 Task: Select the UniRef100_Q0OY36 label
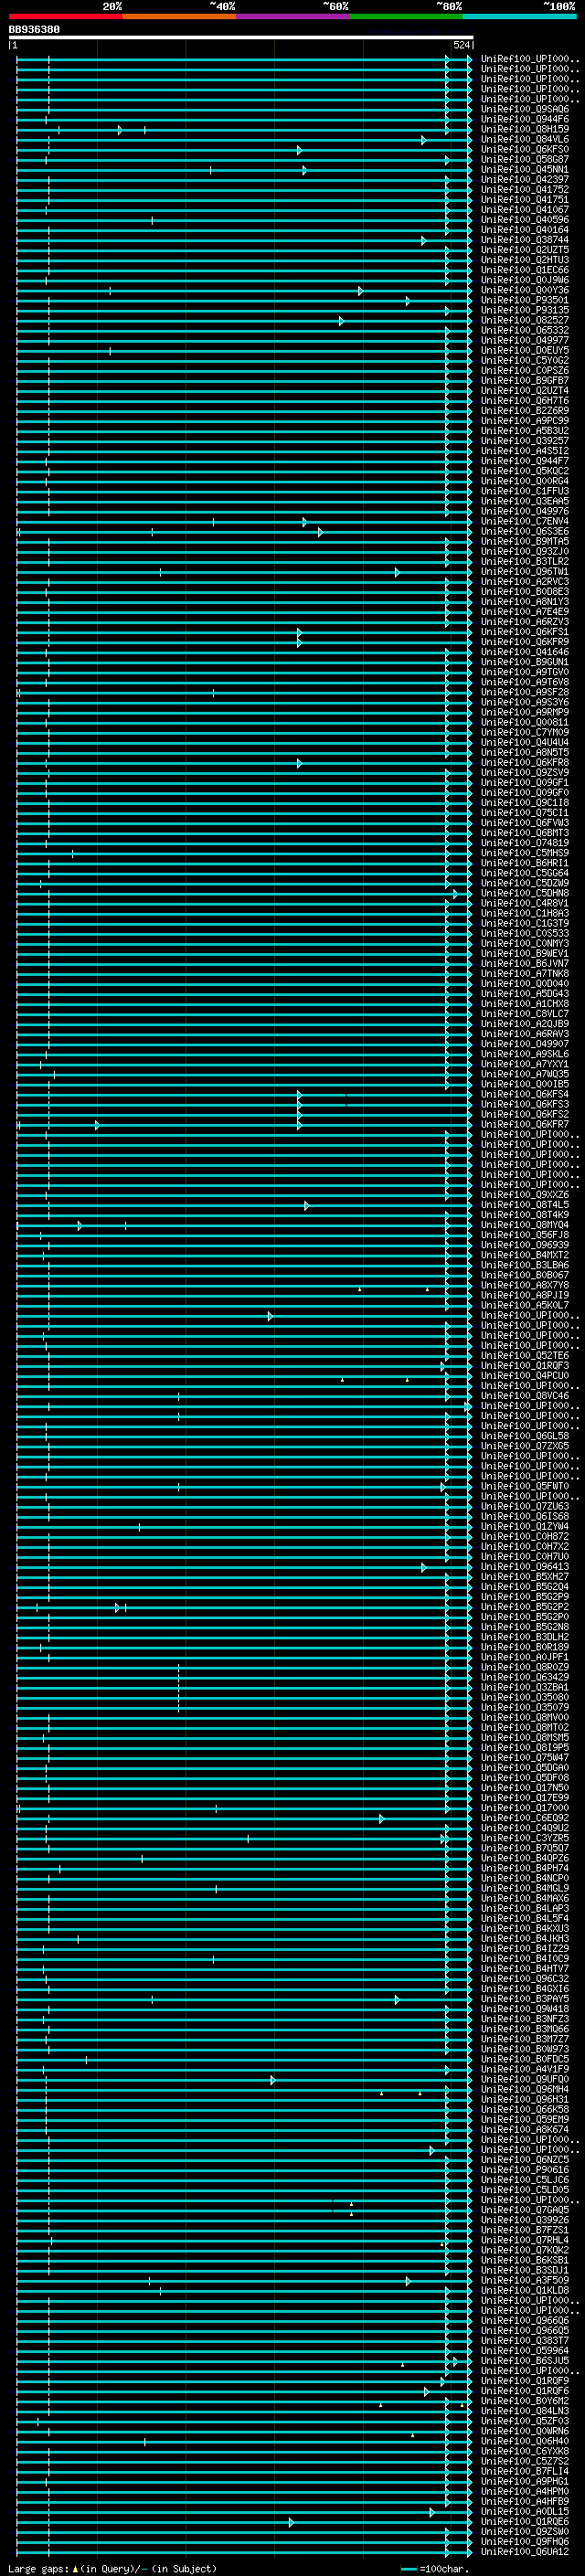pos(525,290)
